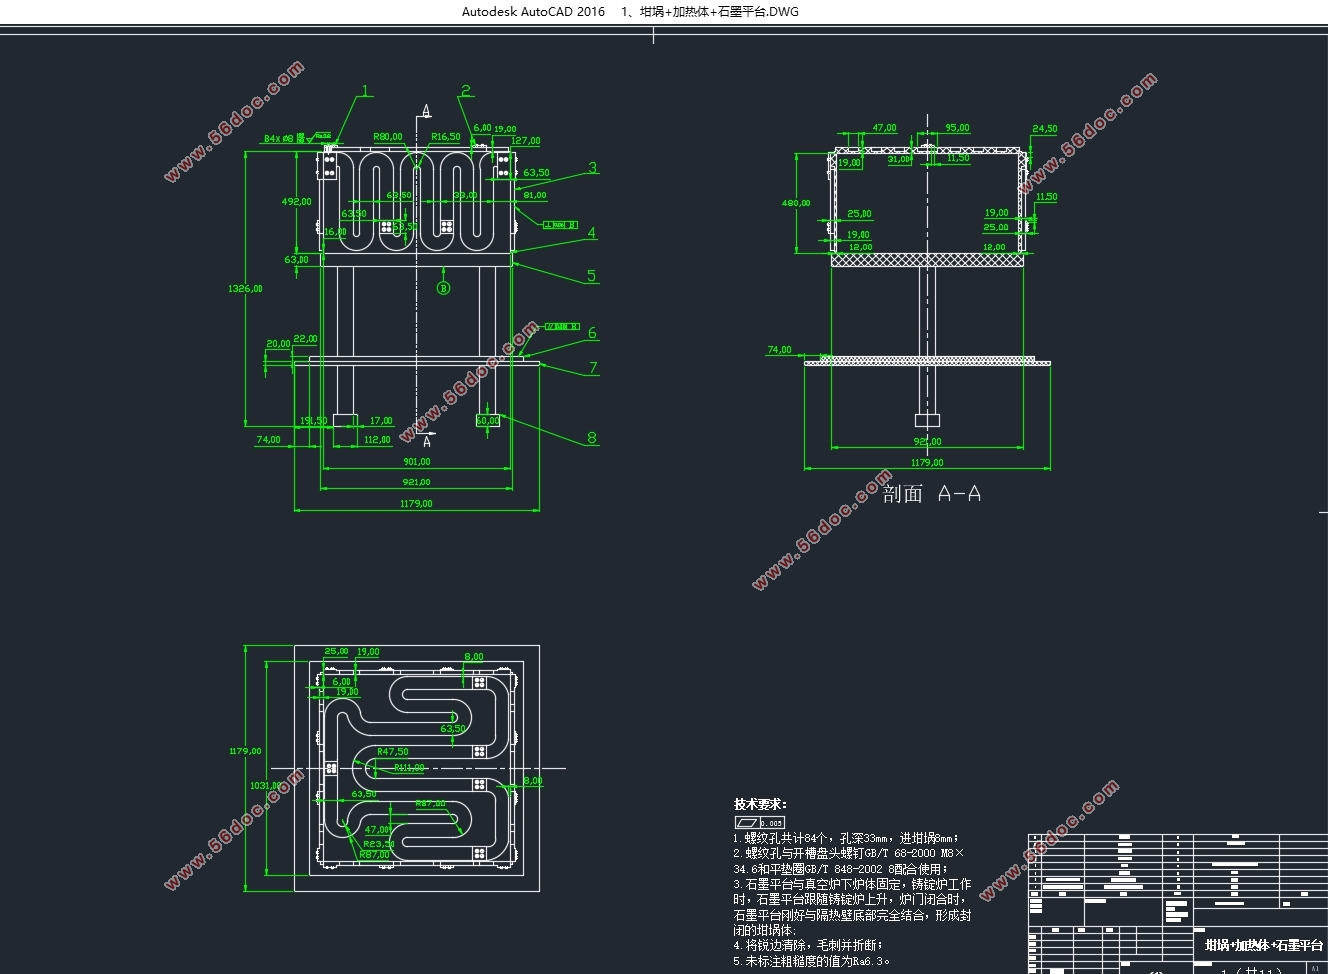Click the R23,50 radius dimension
This screenshot has width=1328, height=974.
click(379, 843)
